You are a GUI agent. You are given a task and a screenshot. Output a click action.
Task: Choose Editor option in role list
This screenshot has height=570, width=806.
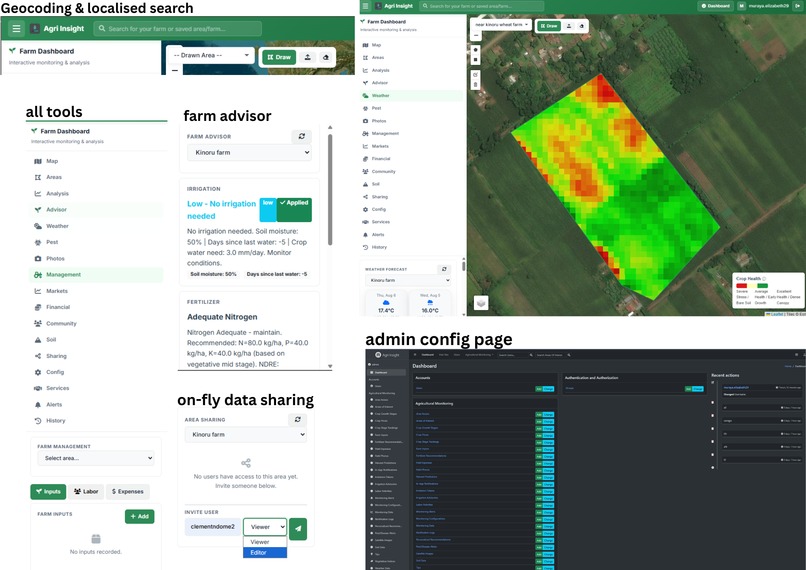click(x=265, y=553)
